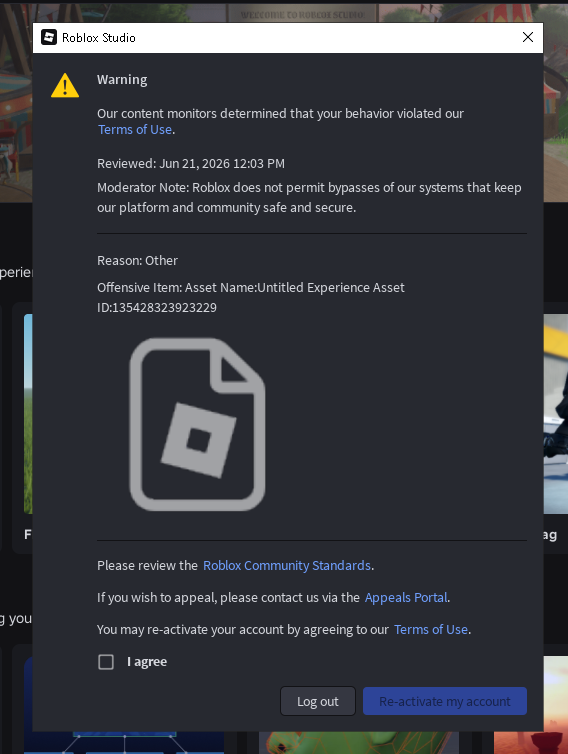The height and width of the screenshot is (754, 568).
Task: Click the Roblox Studio logo icon in title bar
Action: tap(49, 38)
